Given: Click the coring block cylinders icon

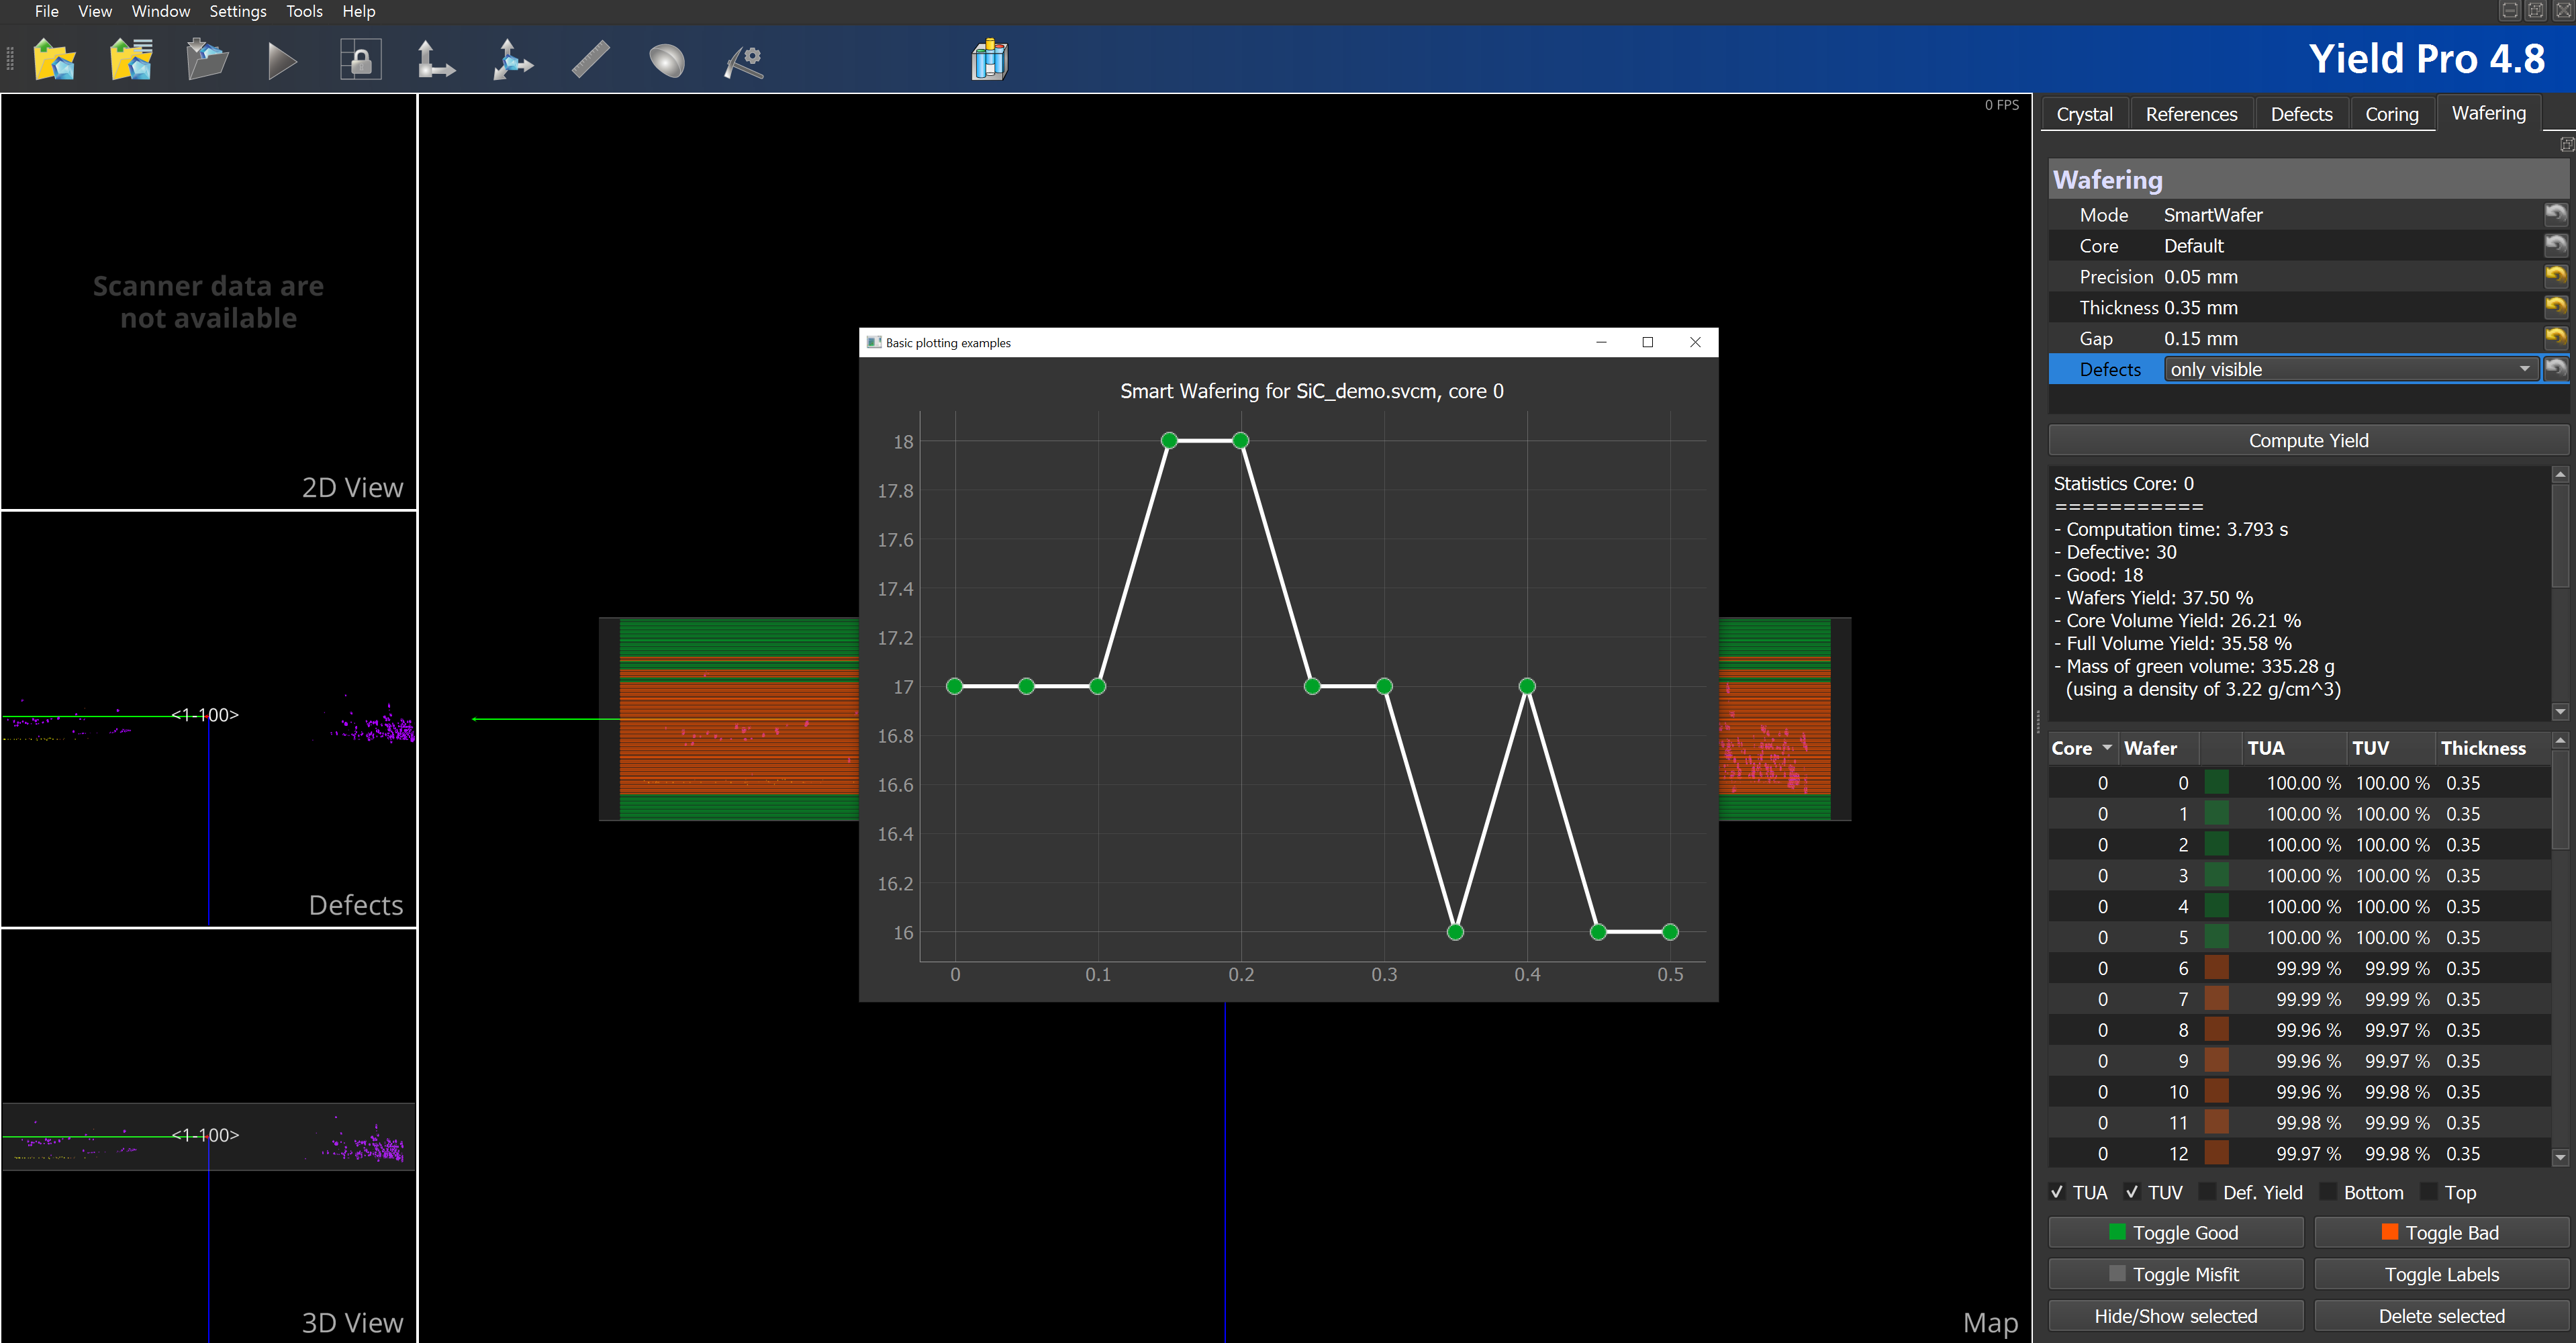Looking at the screenshot, I should click(989, 60).
